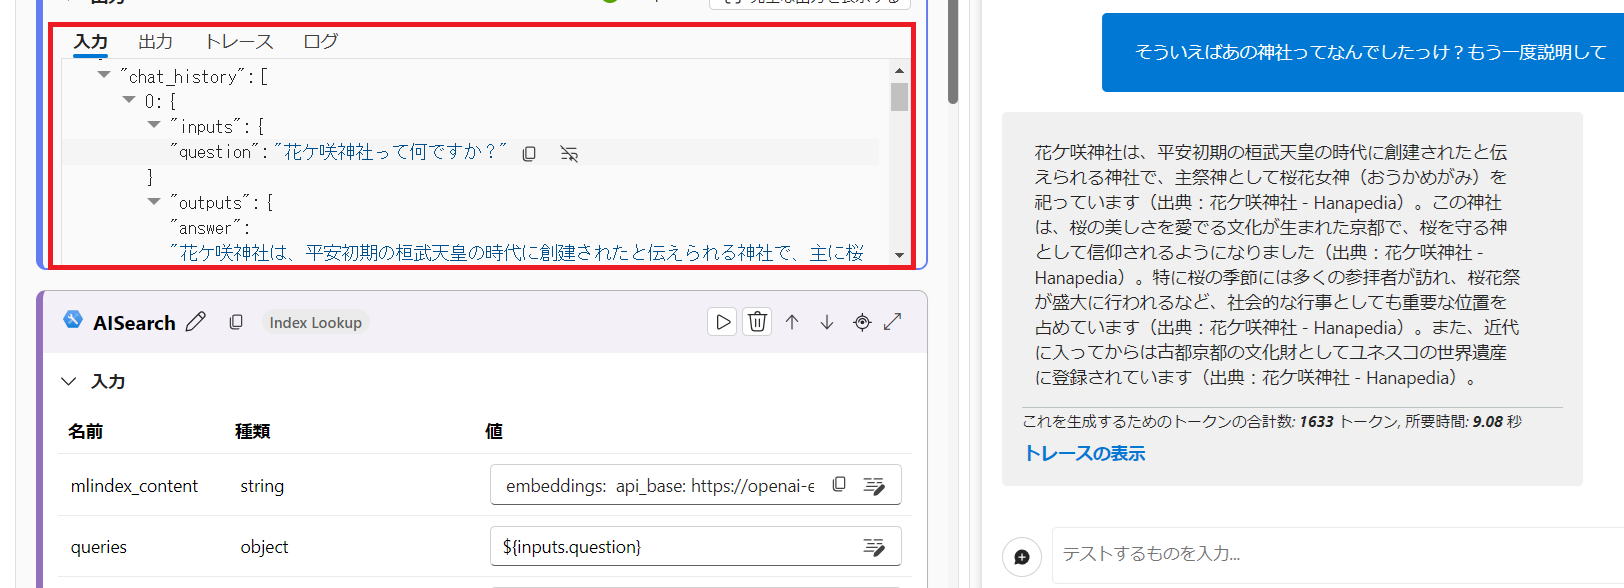
Task: Click the 種類 column header
Action: click(253, 431)
